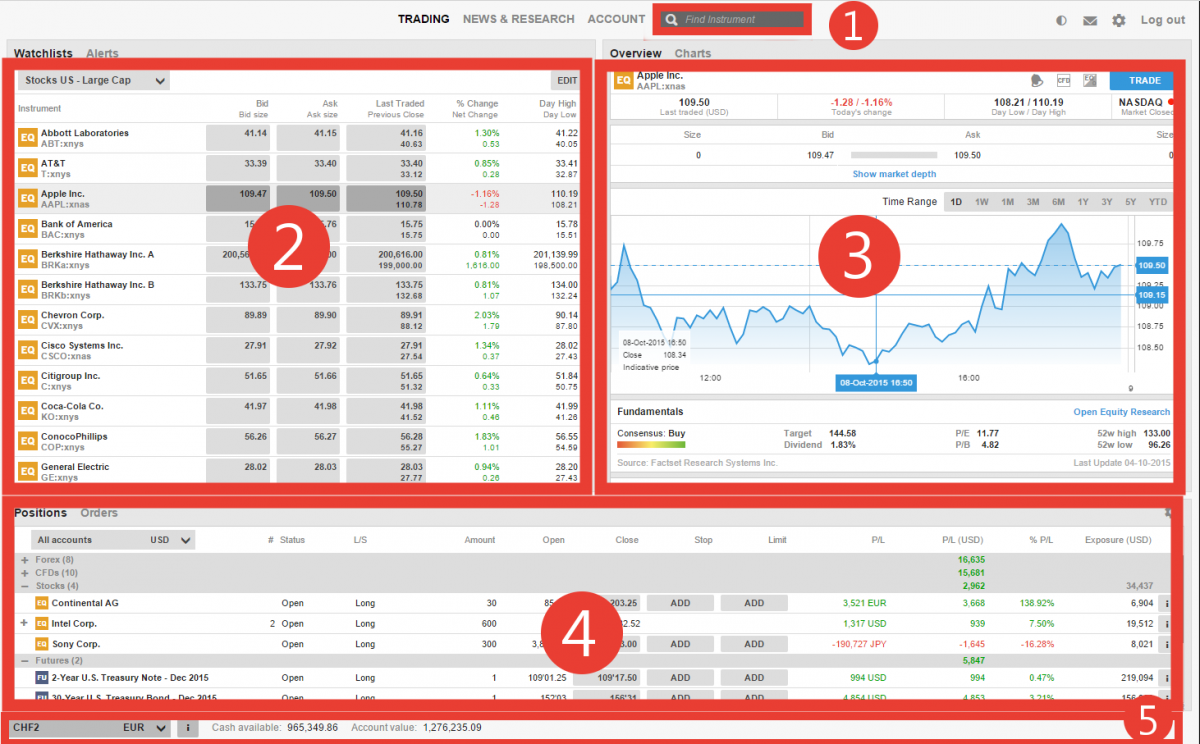Expand the CFDs (10) positions group

click(25, 573)
